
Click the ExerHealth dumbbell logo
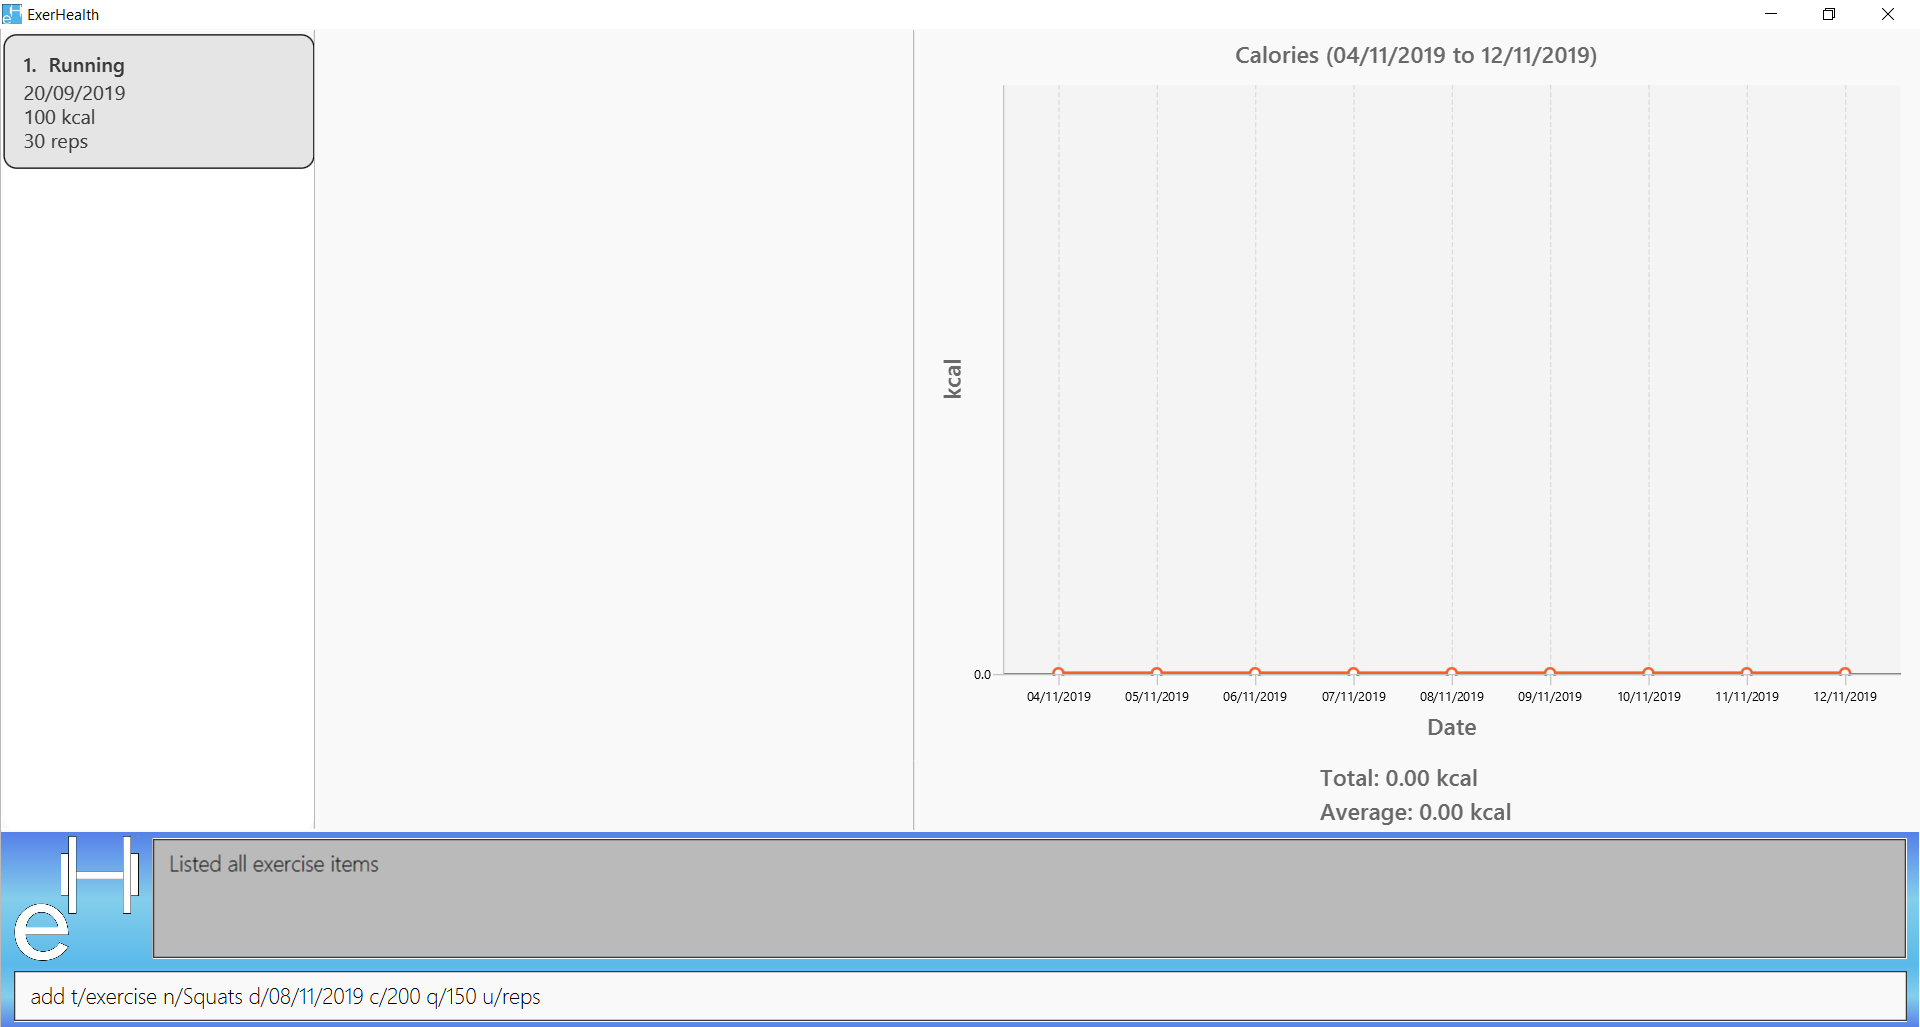click(x=76, y=899)
